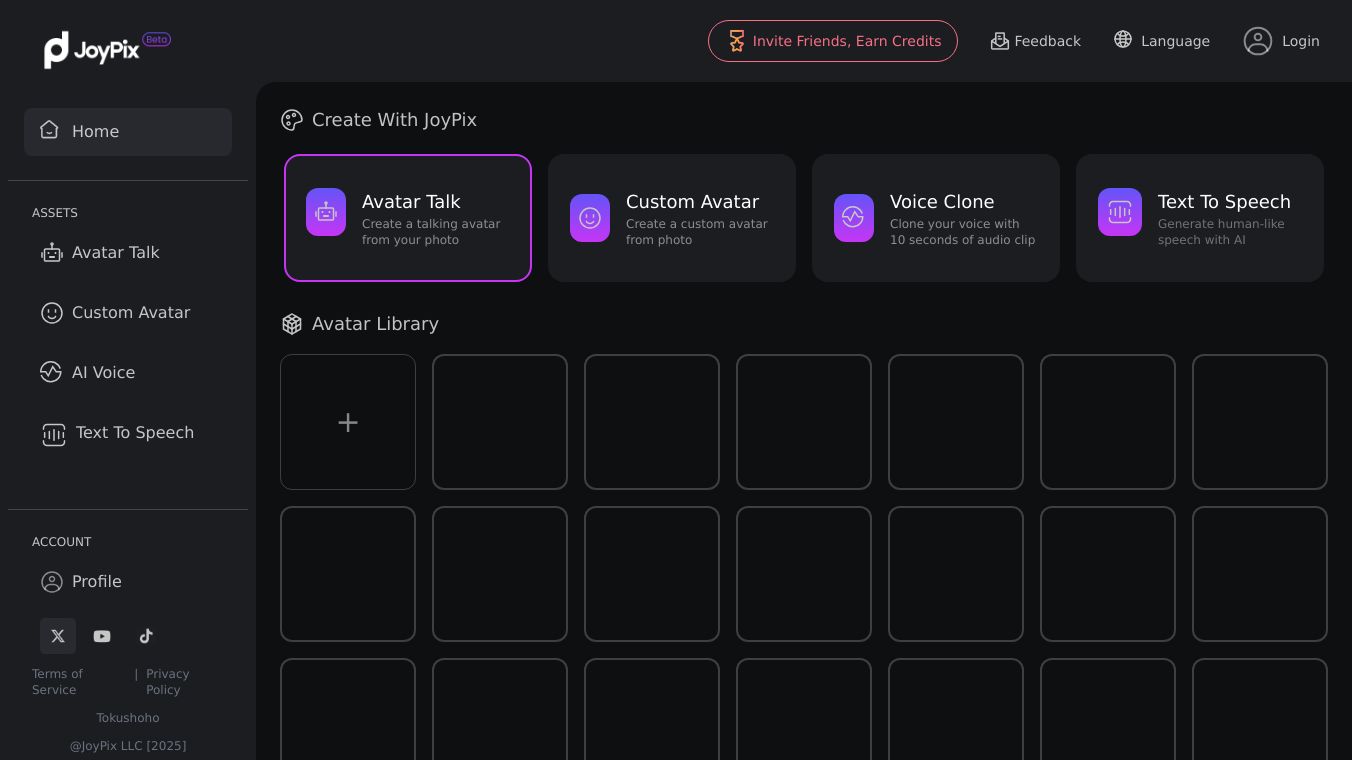Open the TikTok social icon

(146, 636)
